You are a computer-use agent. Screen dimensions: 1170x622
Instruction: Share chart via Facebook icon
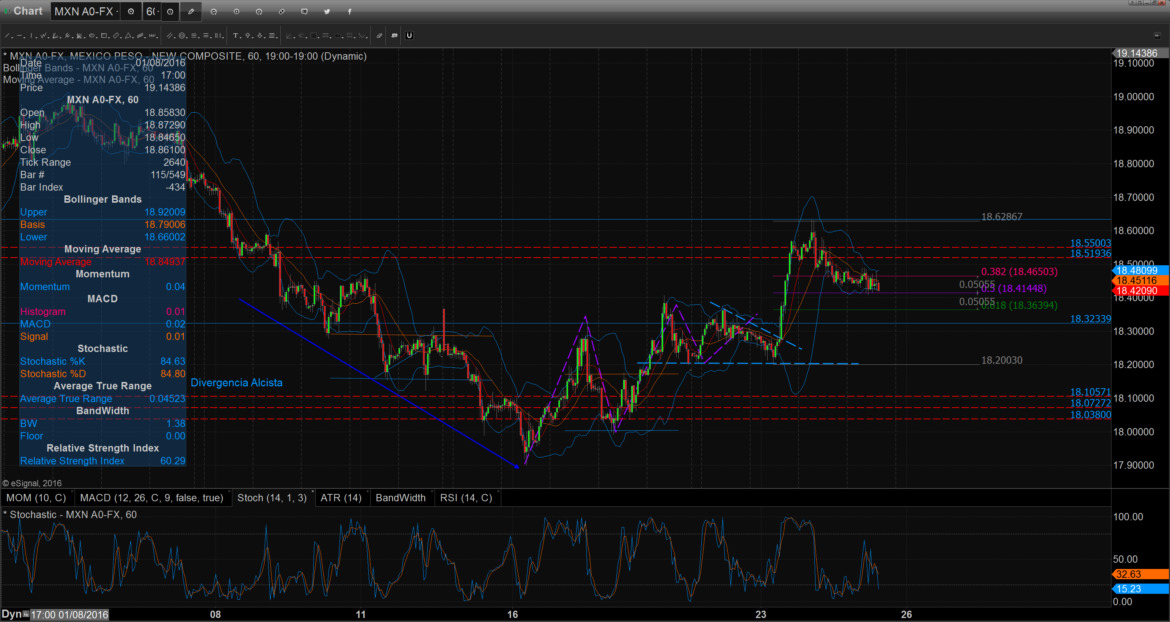pyautogui.click(x=349, y=12)
